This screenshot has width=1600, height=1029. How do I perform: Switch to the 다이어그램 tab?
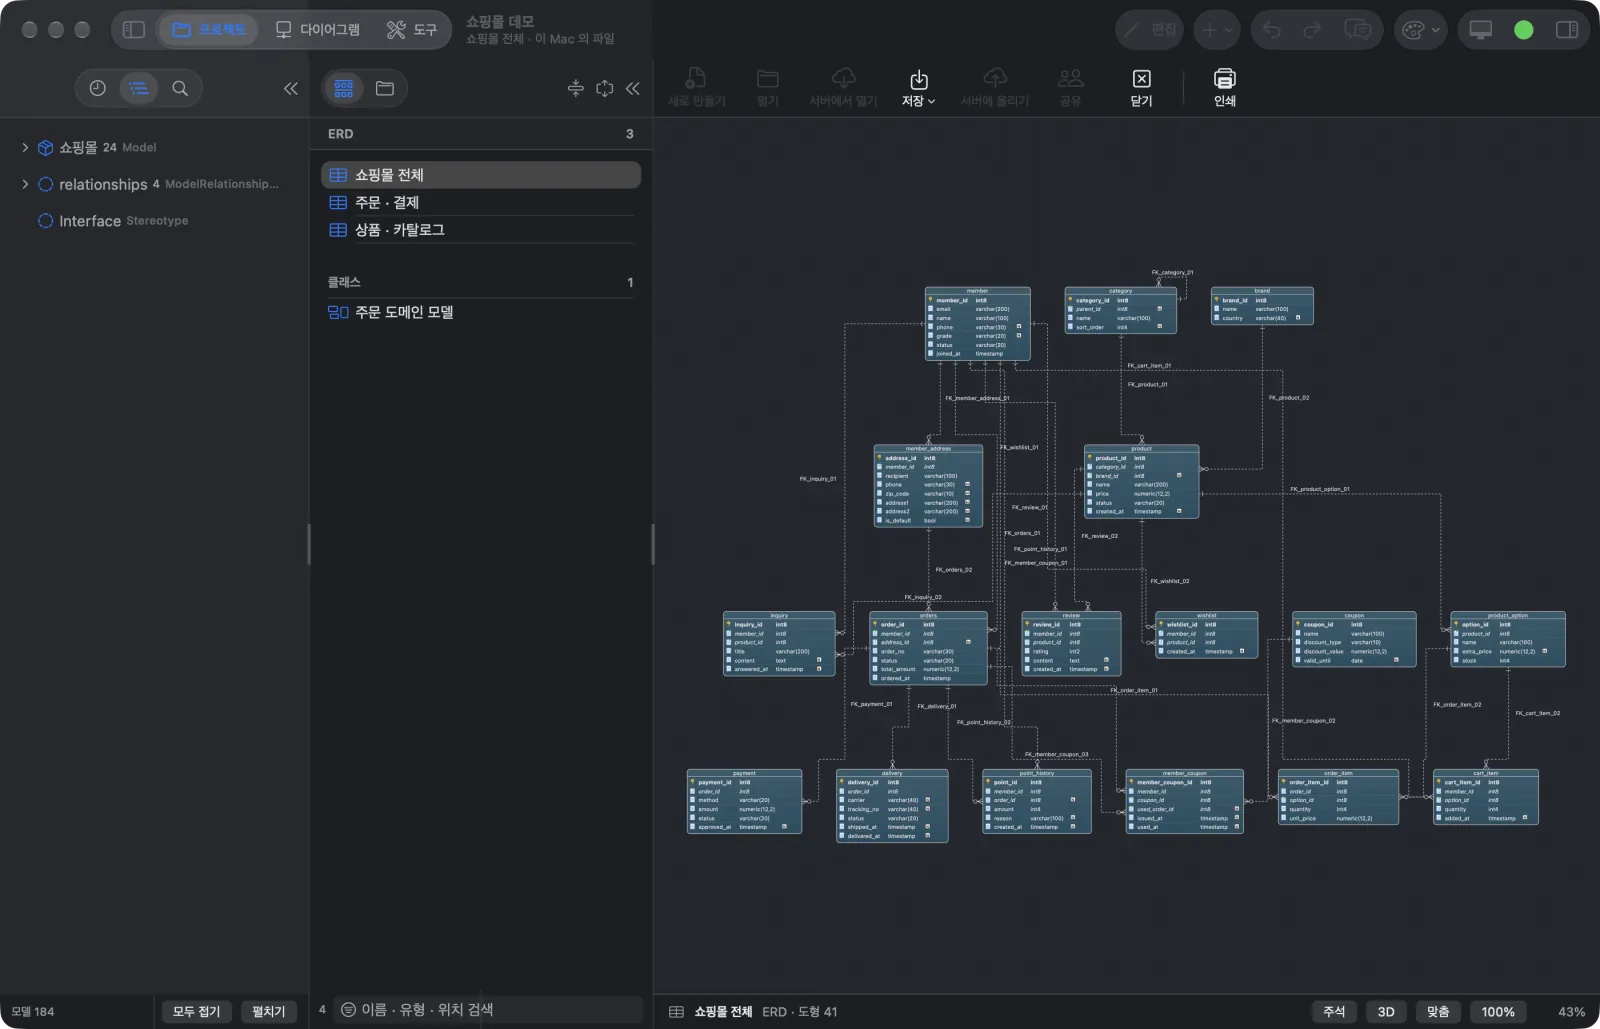point(318,30)
